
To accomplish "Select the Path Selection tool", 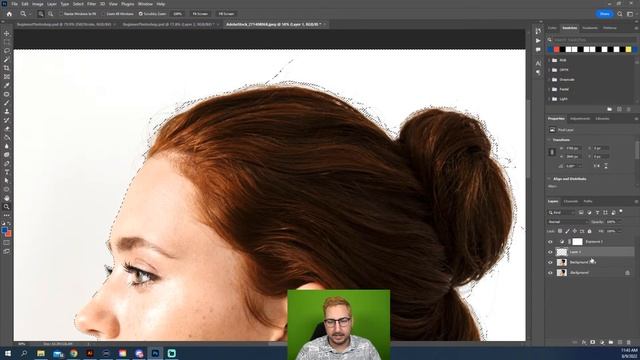I will (7, 180).
